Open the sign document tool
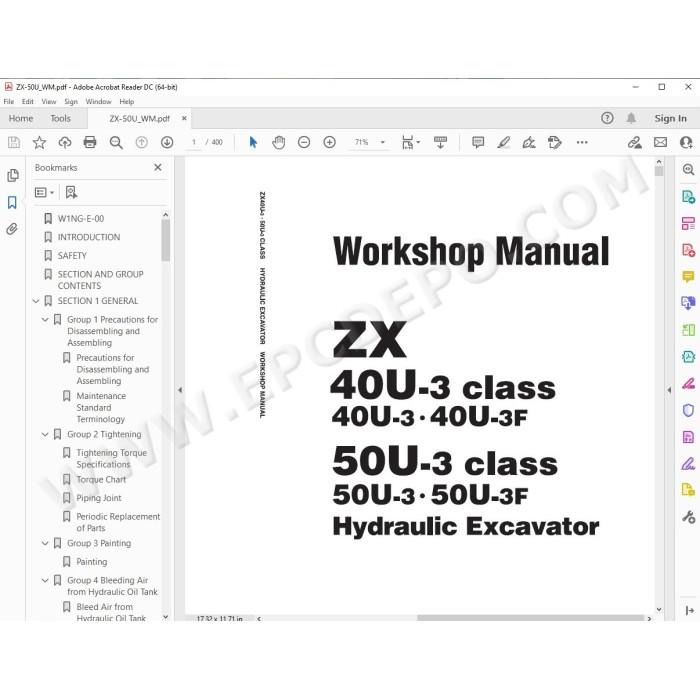Viewport: 700px width, 700px height. pyautogui.click(x=529, y=142)
